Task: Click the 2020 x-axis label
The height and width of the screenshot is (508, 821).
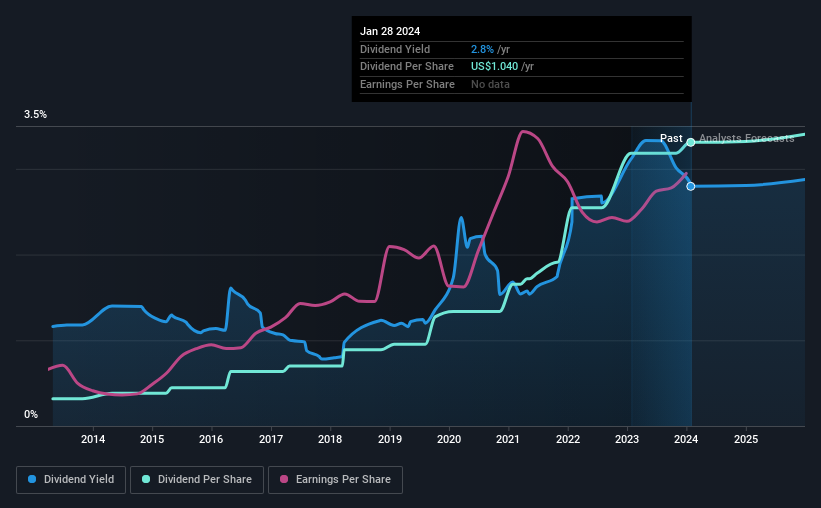Action: tap(449, 439)
